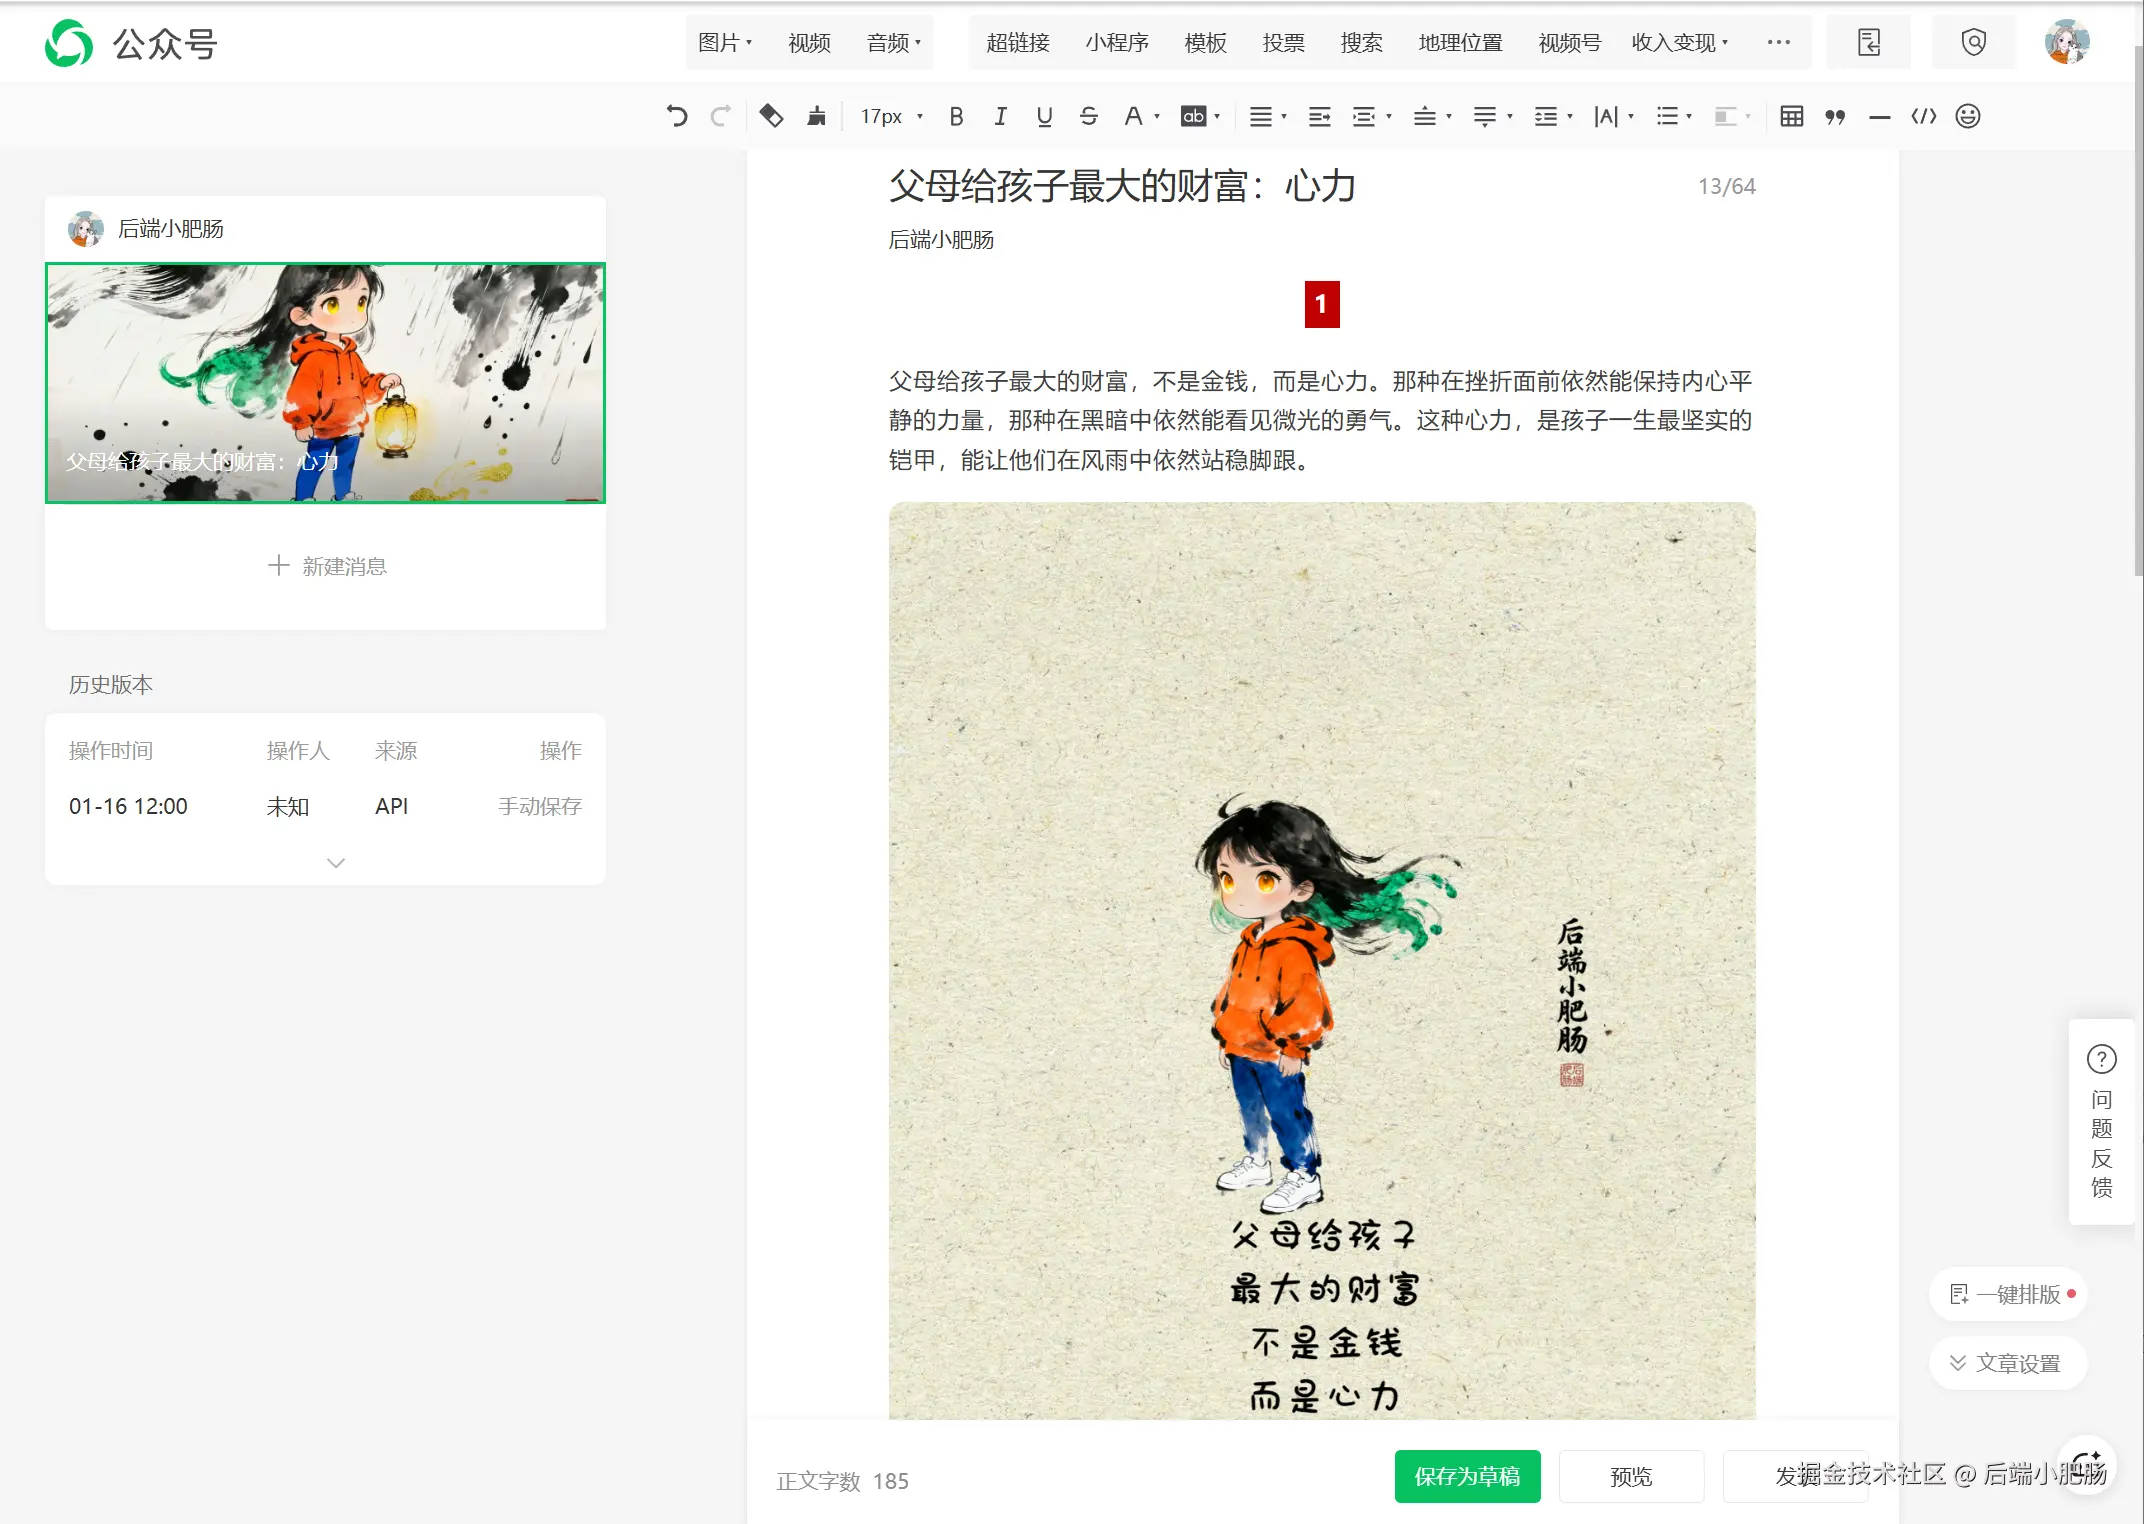Screen dimensions: 2144x1524
Task: Click the undo arrow icon
Action: (677, 116)
